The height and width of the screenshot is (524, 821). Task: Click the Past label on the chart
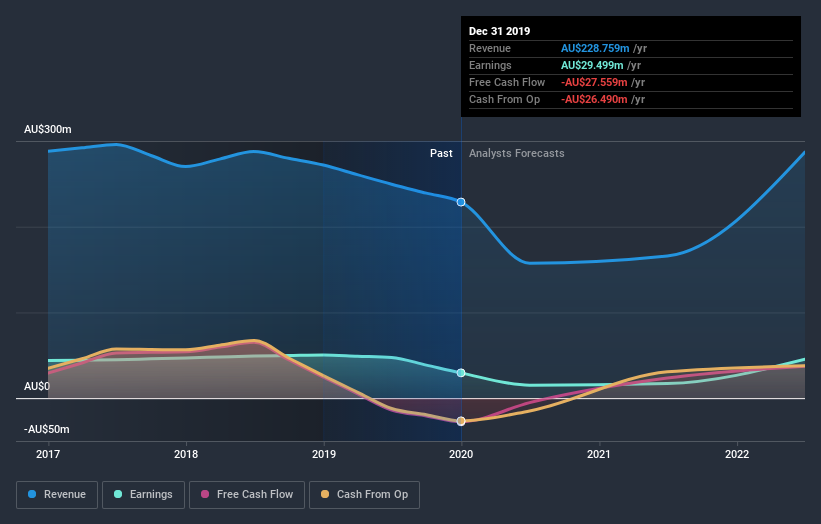point(441,153)
